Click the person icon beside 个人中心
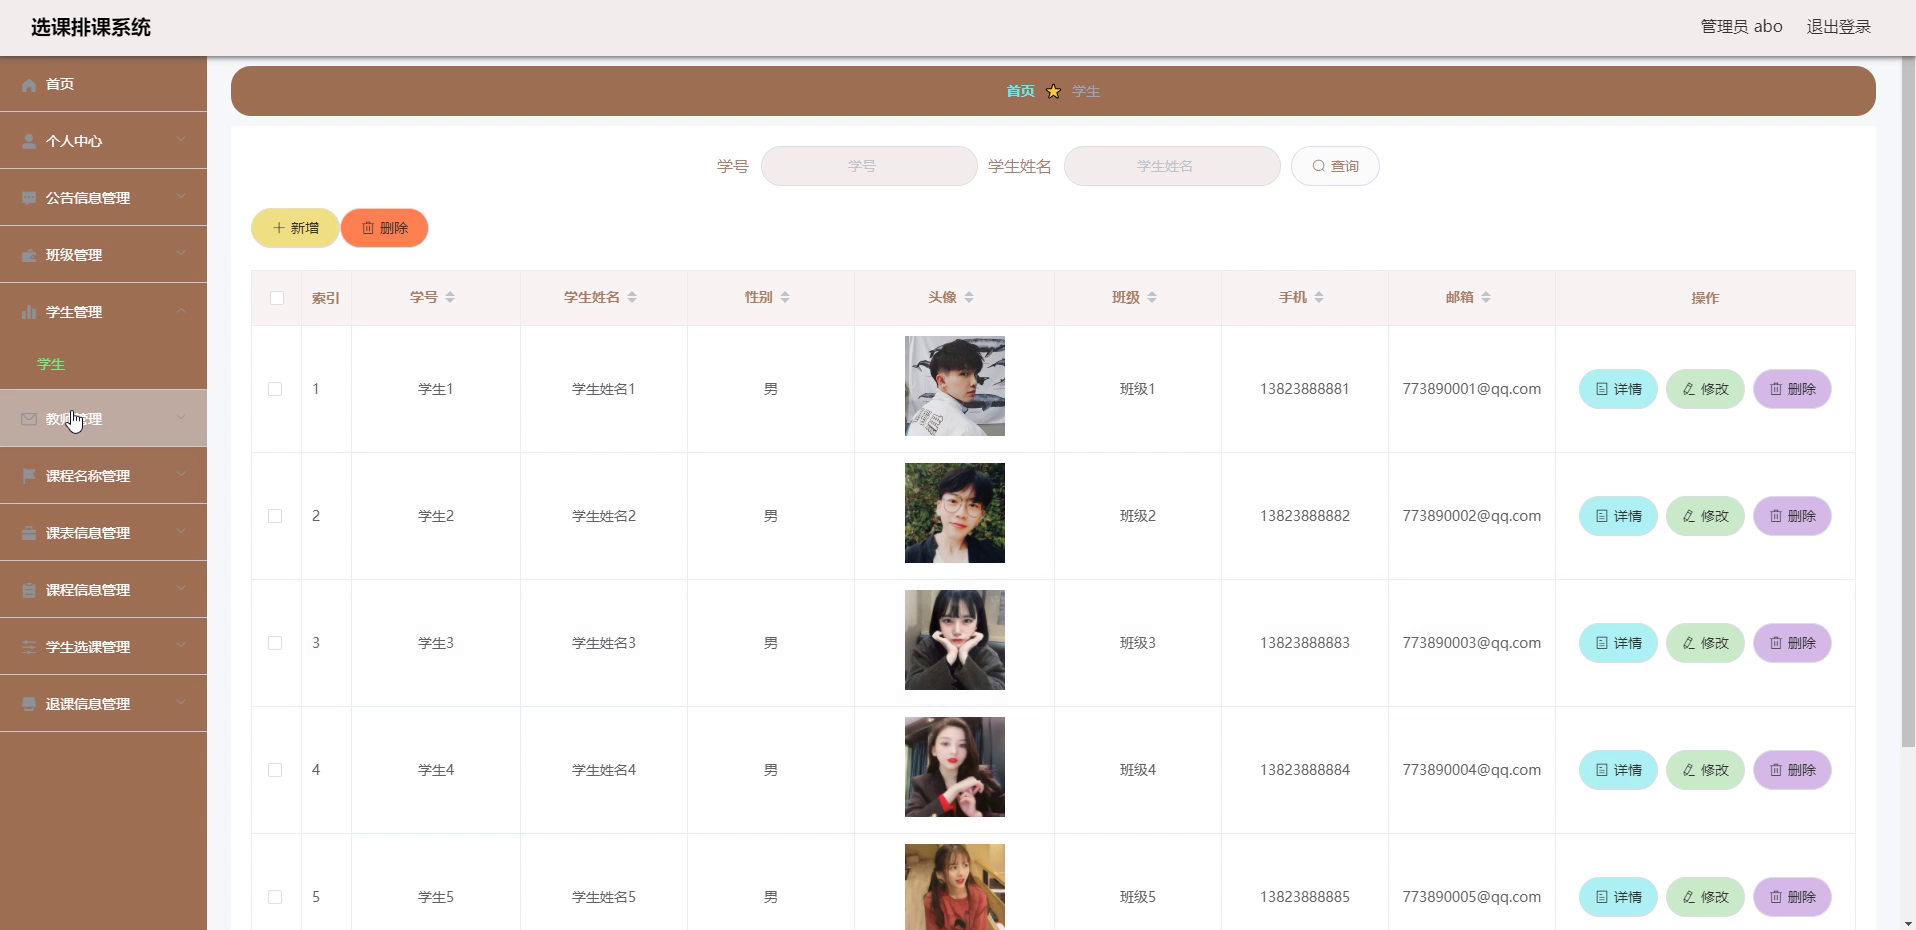The width and height of the screenshot is (1916, 930). [x=29, y=142]
